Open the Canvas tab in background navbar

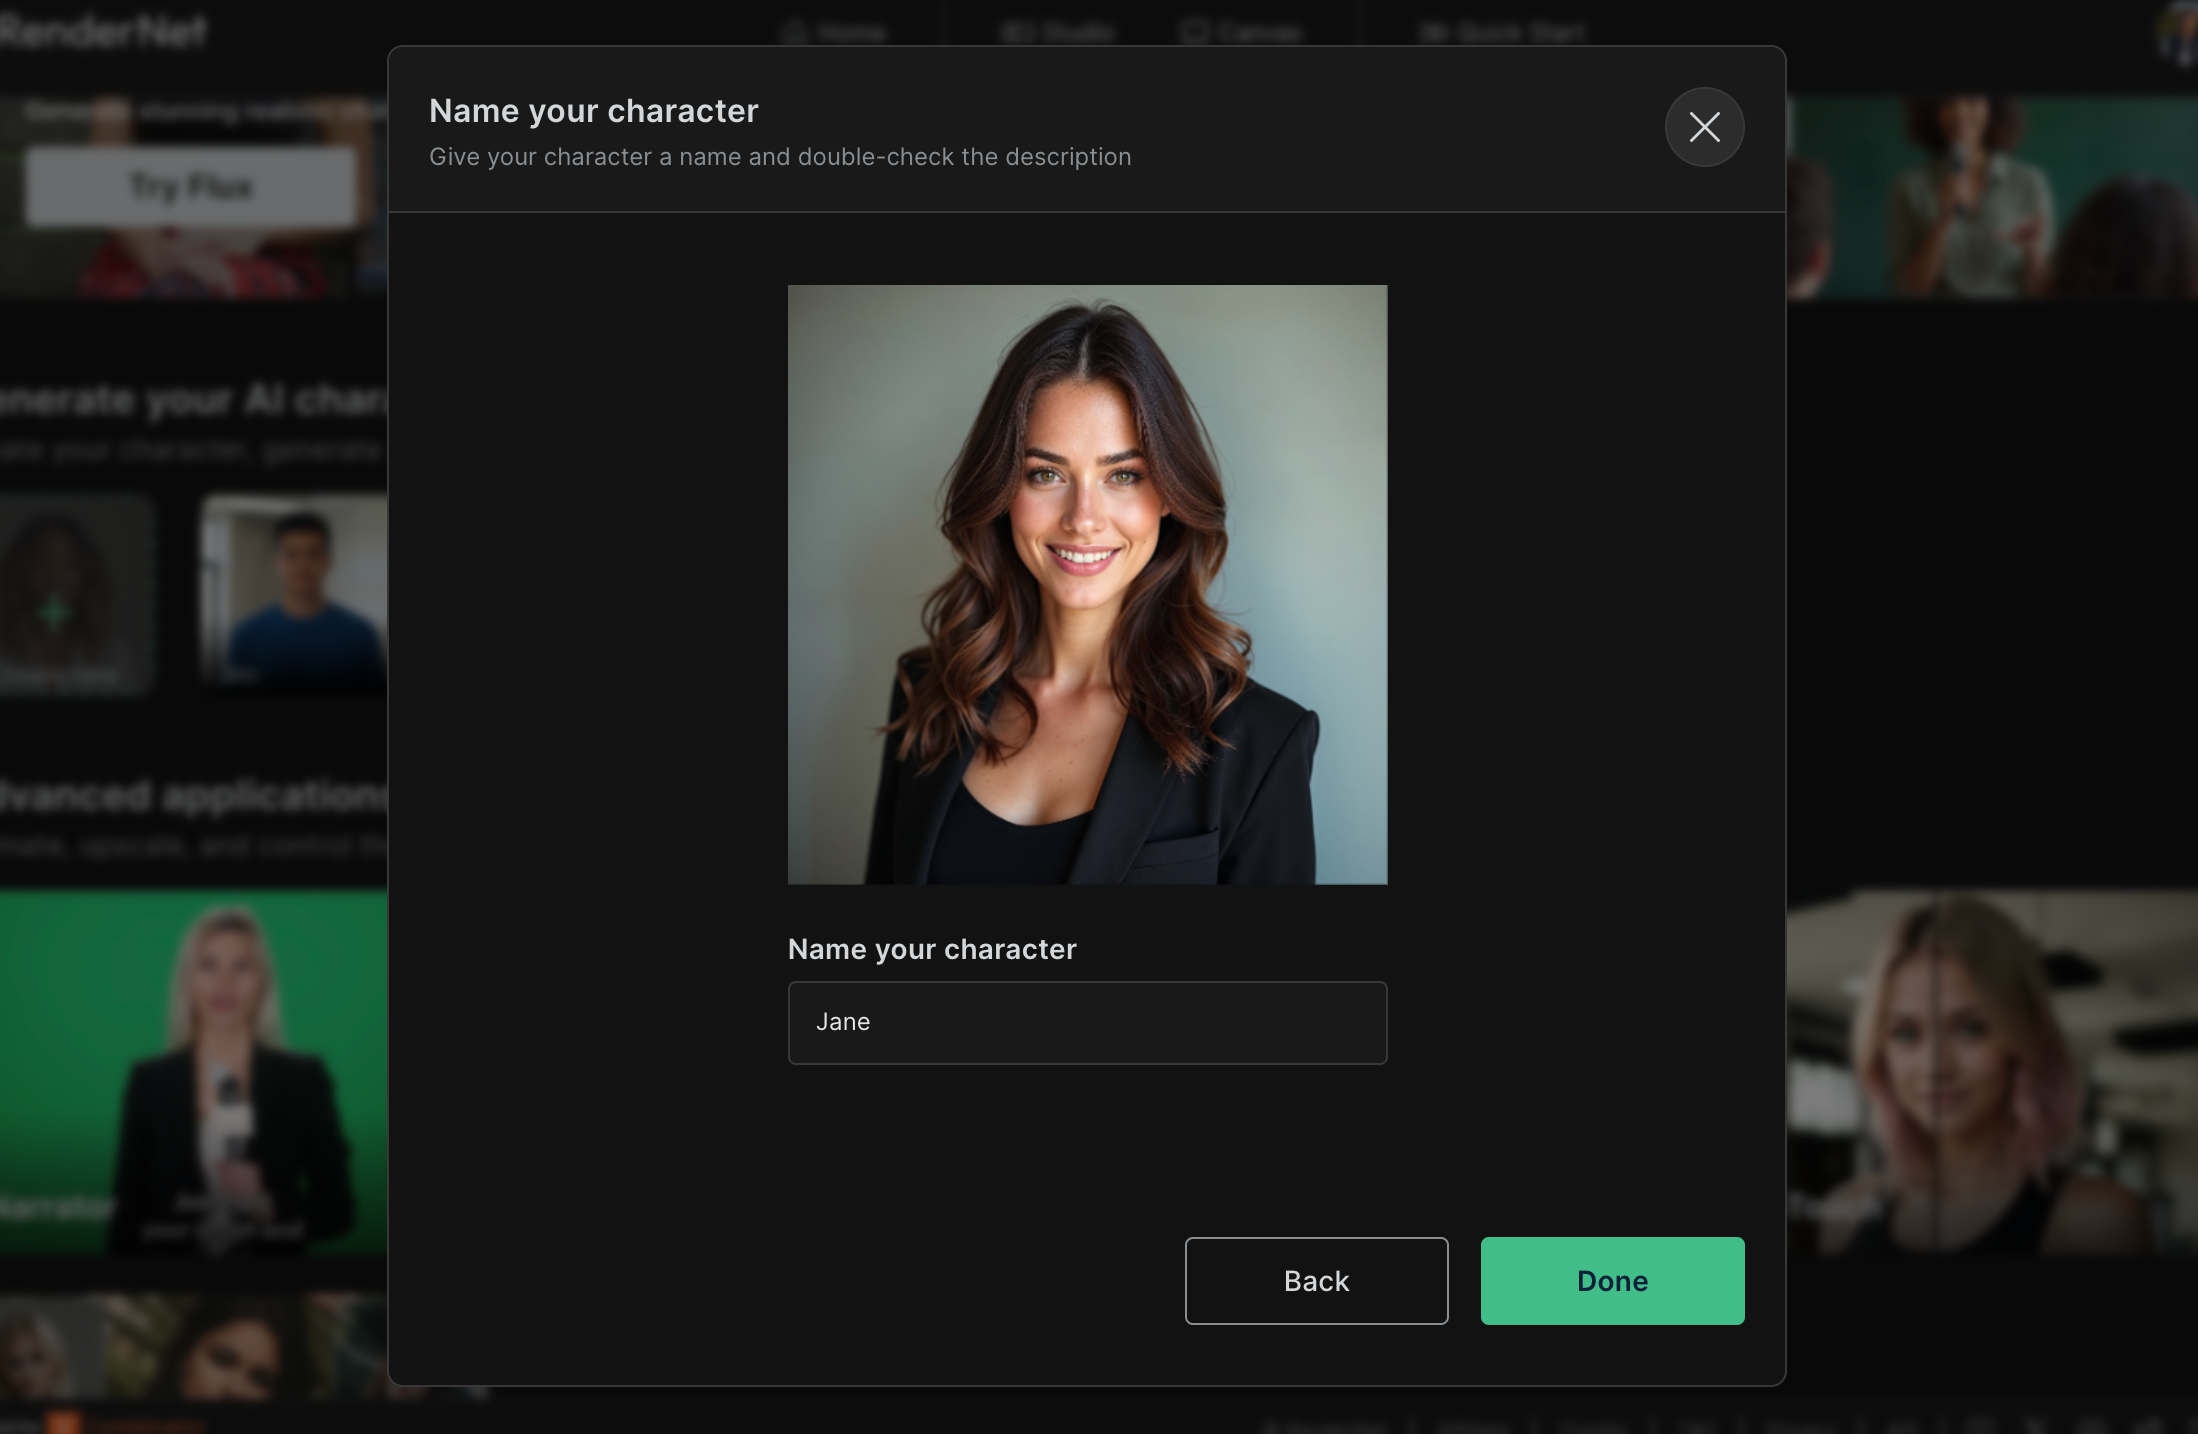pyautogui.click(x=1240, y=32)
